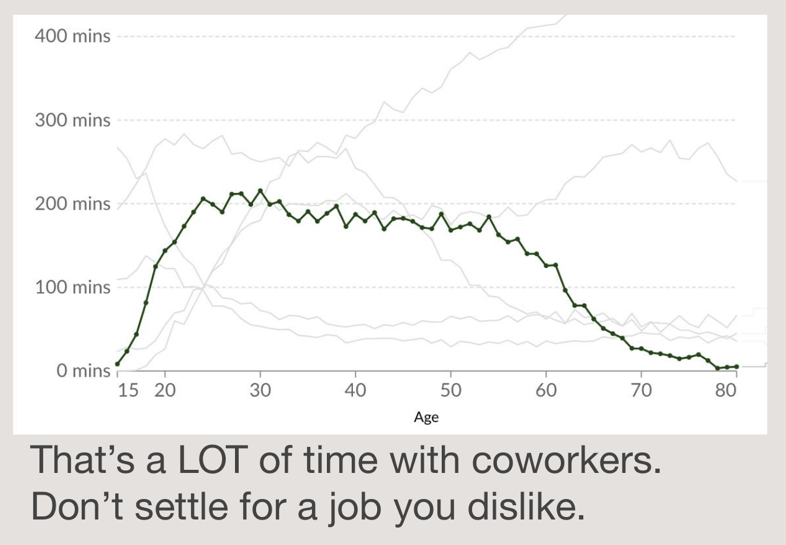This screenshot has width=786, height=545.
Task: Click the age 15 x-axis tick label
Action: pos(128,390)
